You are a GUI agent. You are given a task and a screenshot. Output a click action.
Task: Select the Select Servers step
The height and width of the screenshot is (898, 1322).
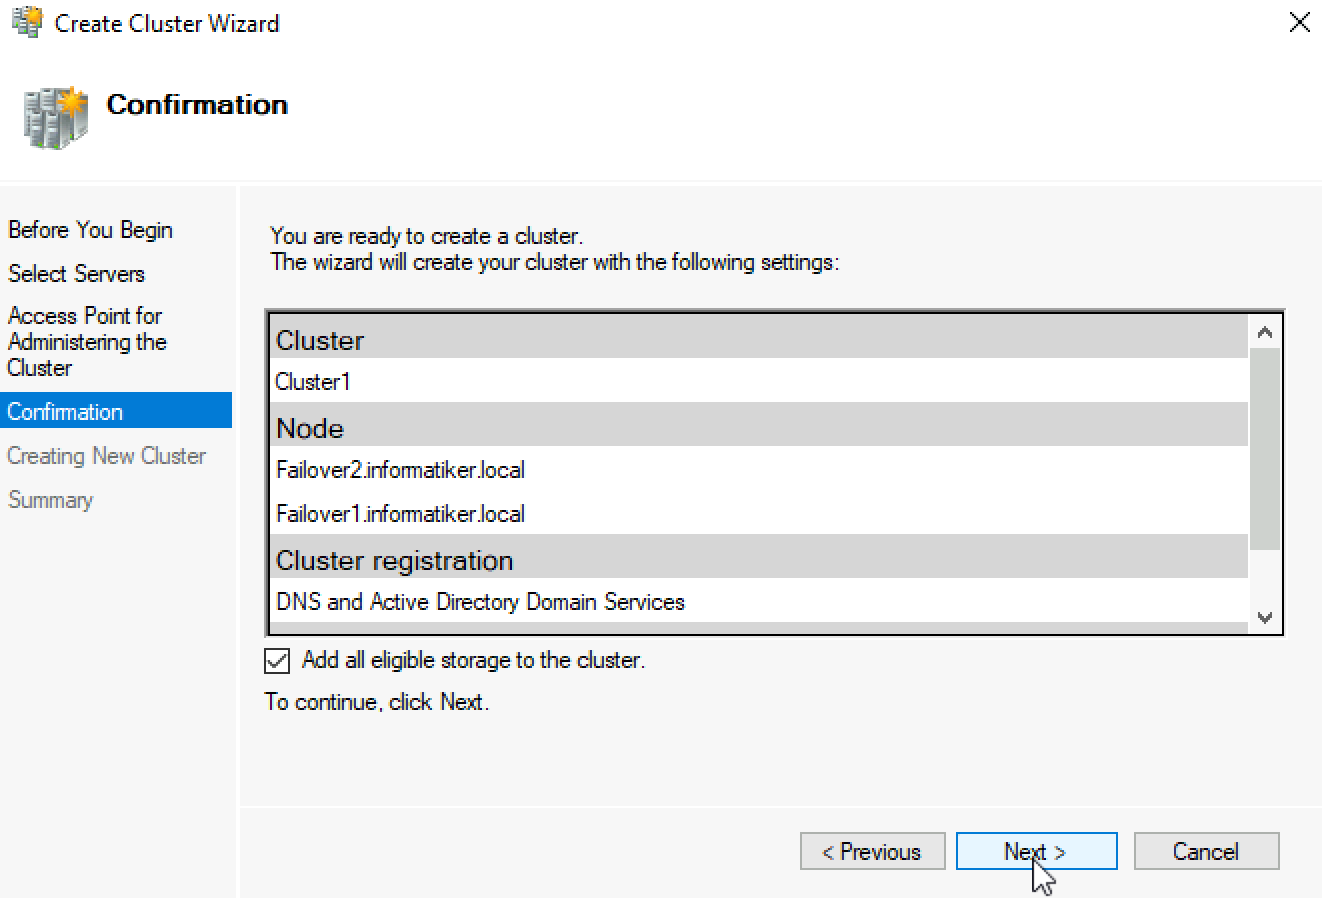pyautogui.click(x=76, y=274)
